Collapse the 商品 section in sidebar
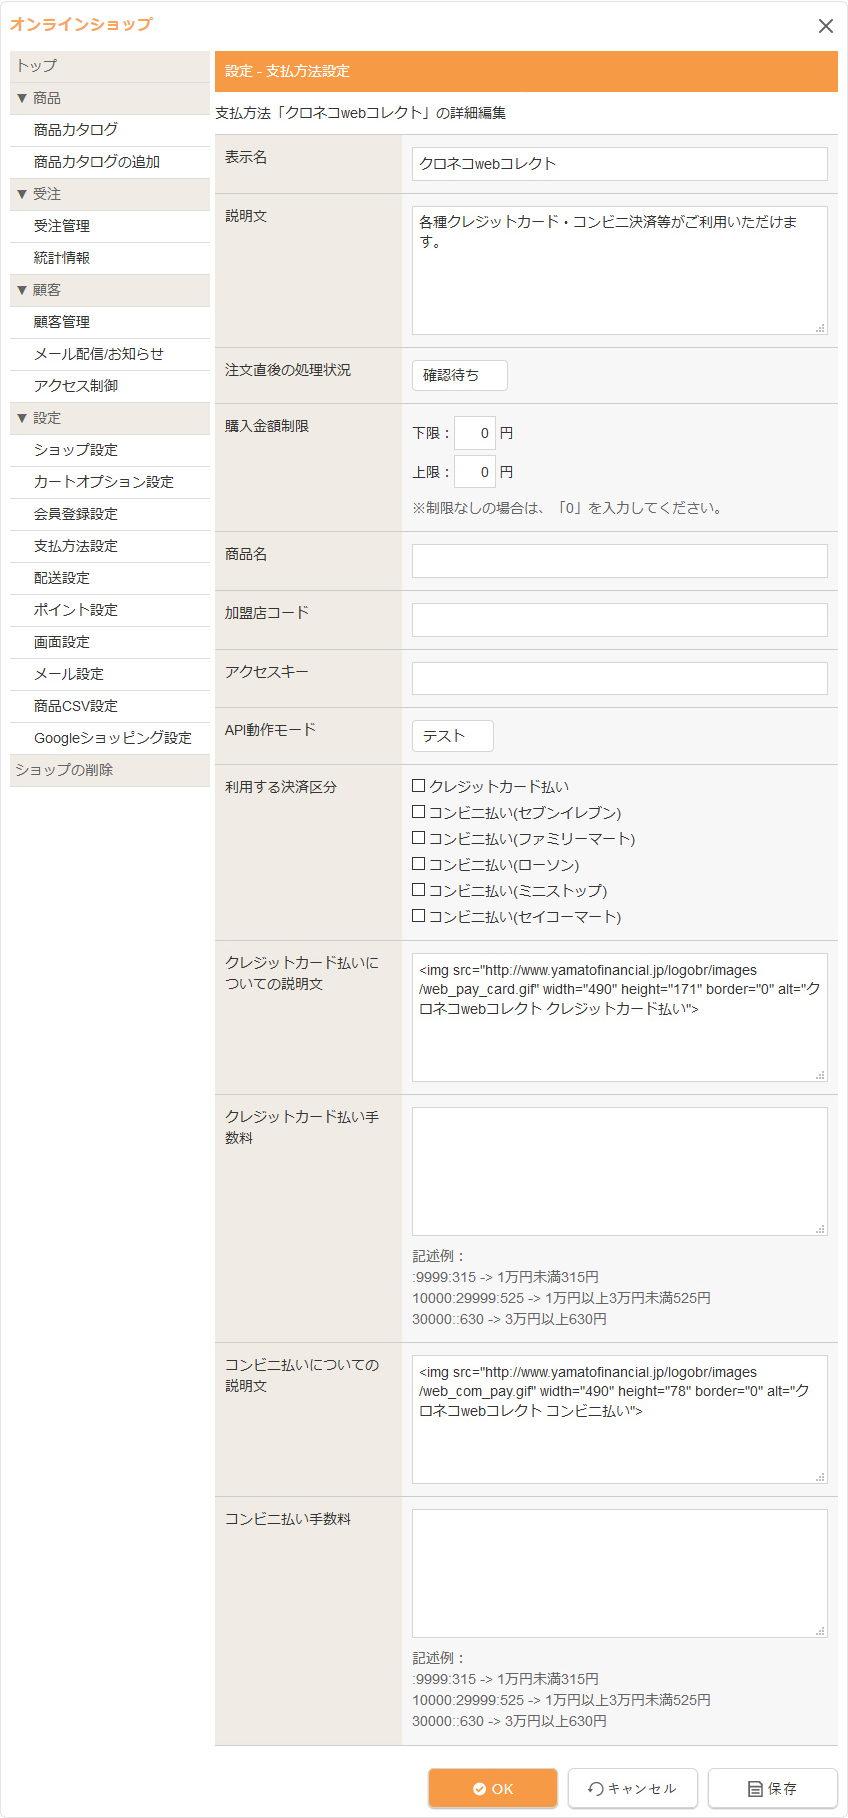The width and height of the screenshot is (848, 1818). pyautogui.click(x=22, y=98)
